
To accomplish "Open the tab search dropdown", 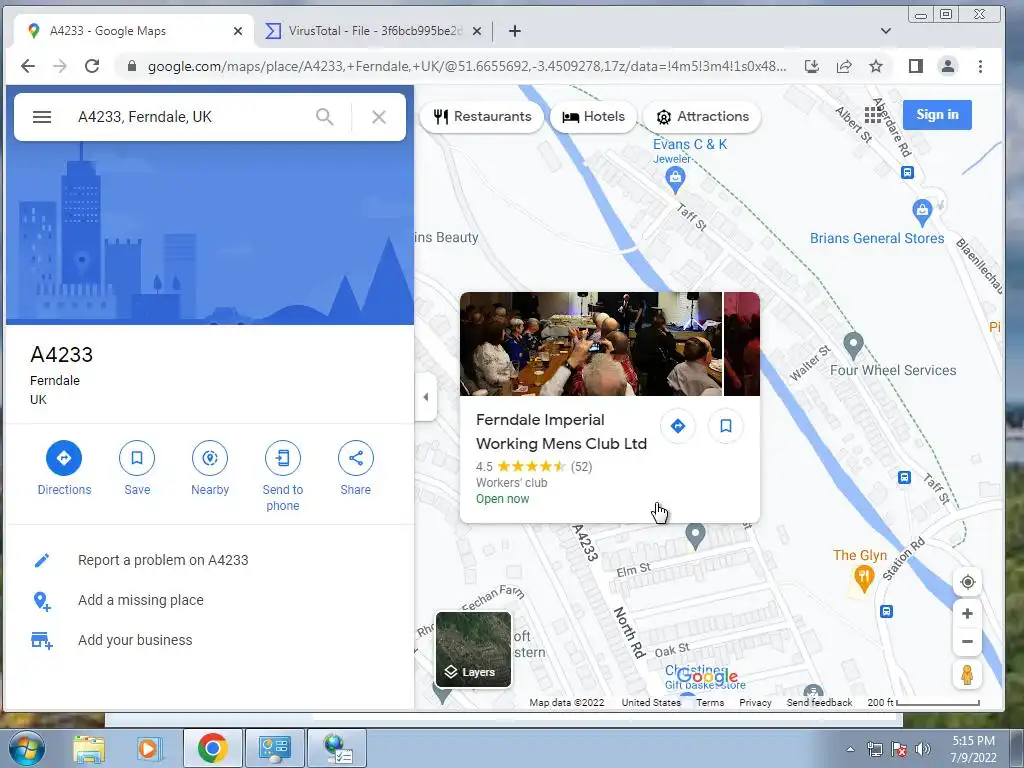I will click(x=886, y=31).
